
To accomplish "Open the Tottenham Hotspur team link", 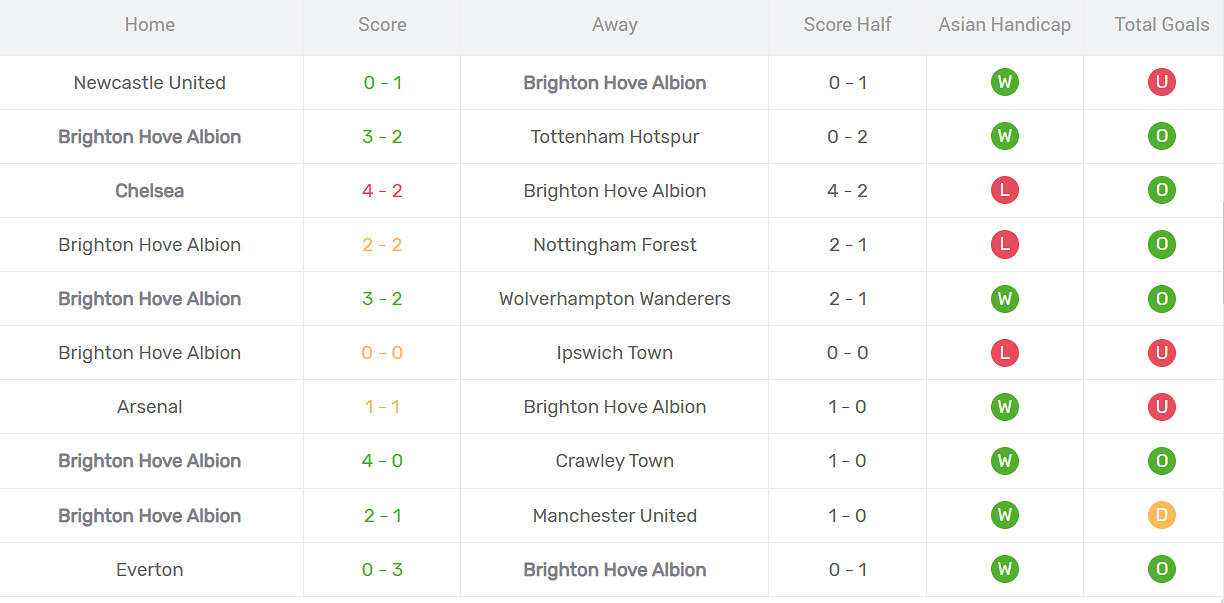I will click(614, 137).
